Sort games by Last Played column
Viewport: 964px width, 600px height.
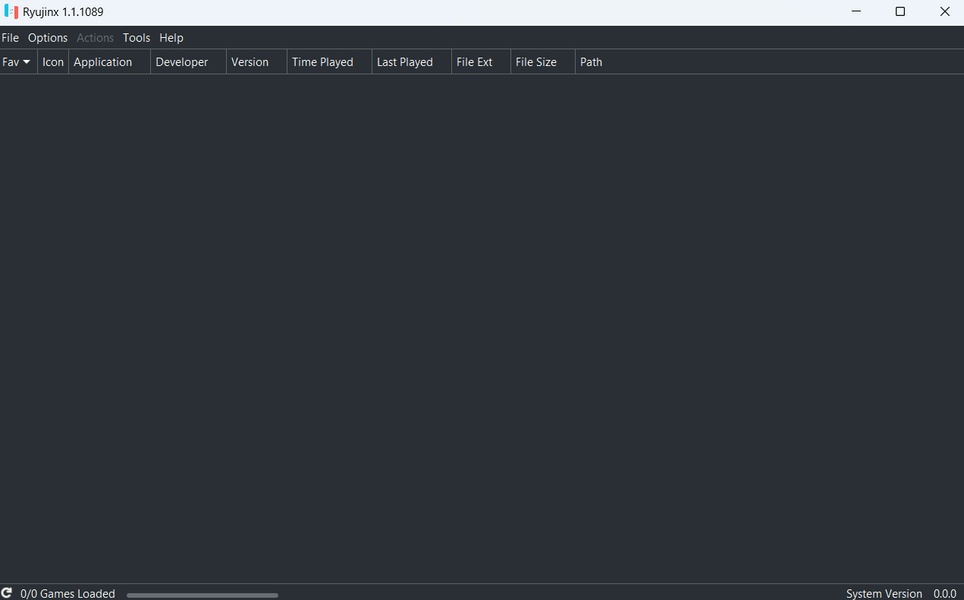pos(412,61)
